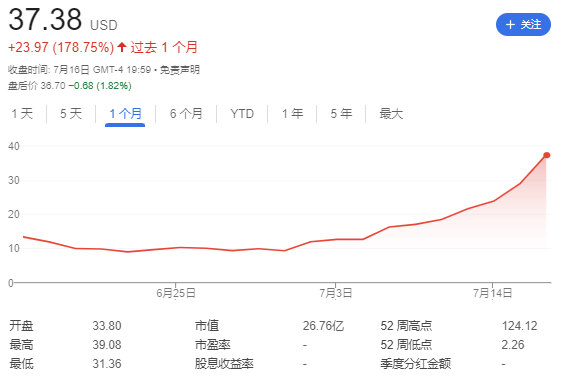This screenshot has width=564, height=380.
Task: Open the 6 个月 chart range
Action: coord(186,114)
